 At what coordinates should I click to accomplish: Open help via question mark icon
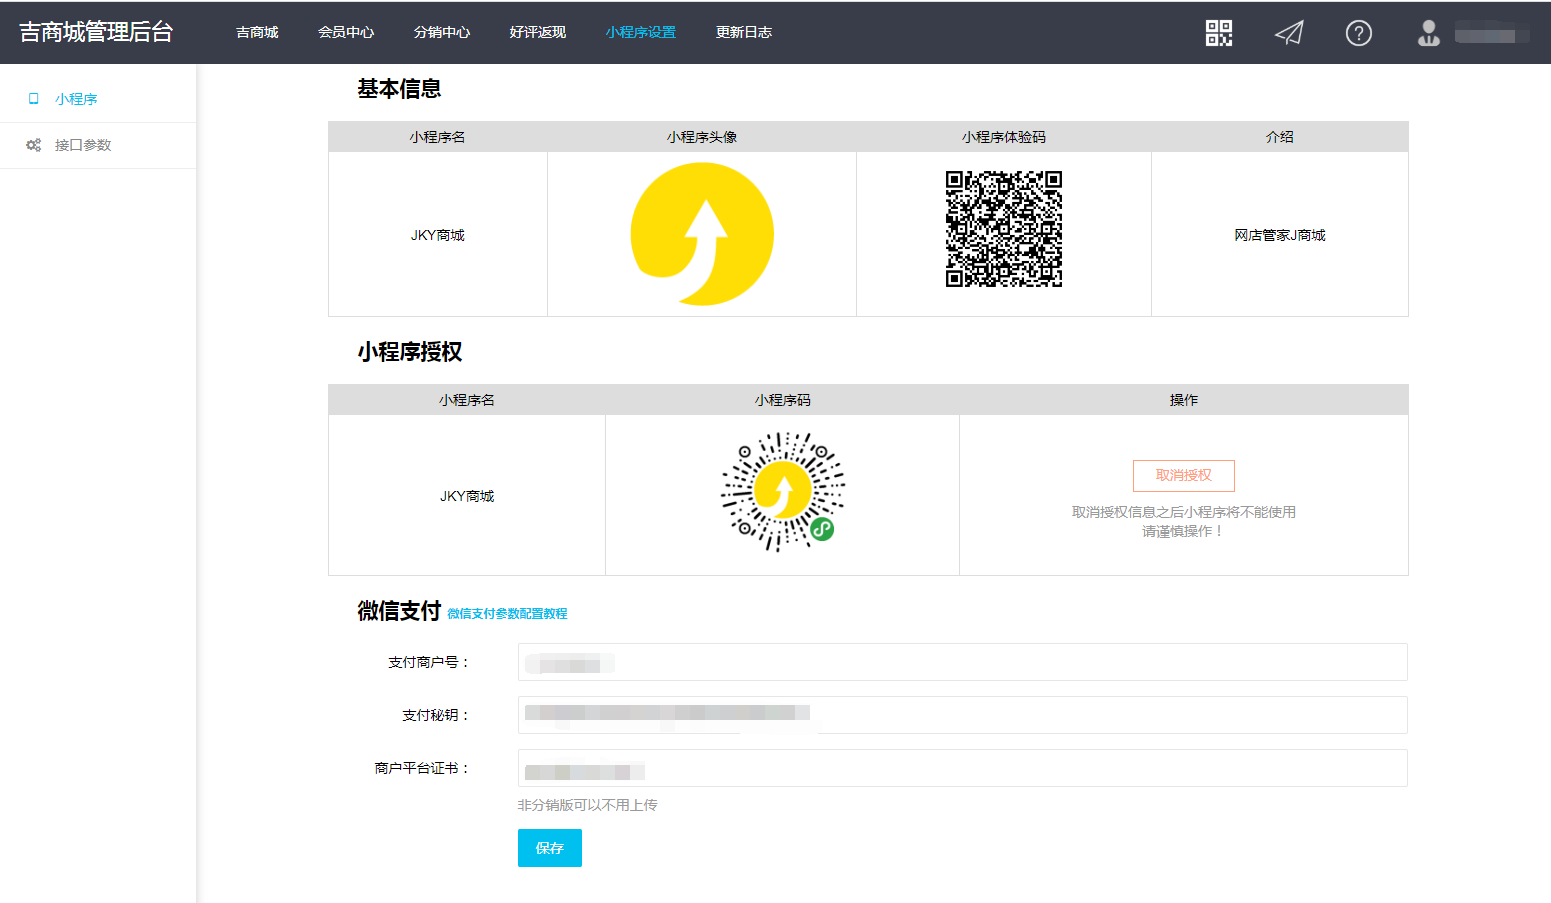click(x=1358, y=33)
